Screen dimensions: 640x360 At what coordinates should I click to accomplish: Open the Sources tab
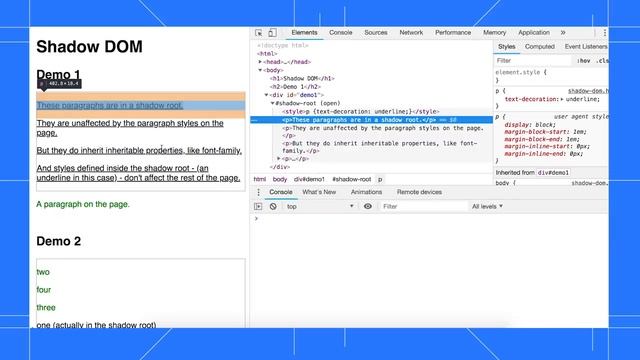pos(376,33)
